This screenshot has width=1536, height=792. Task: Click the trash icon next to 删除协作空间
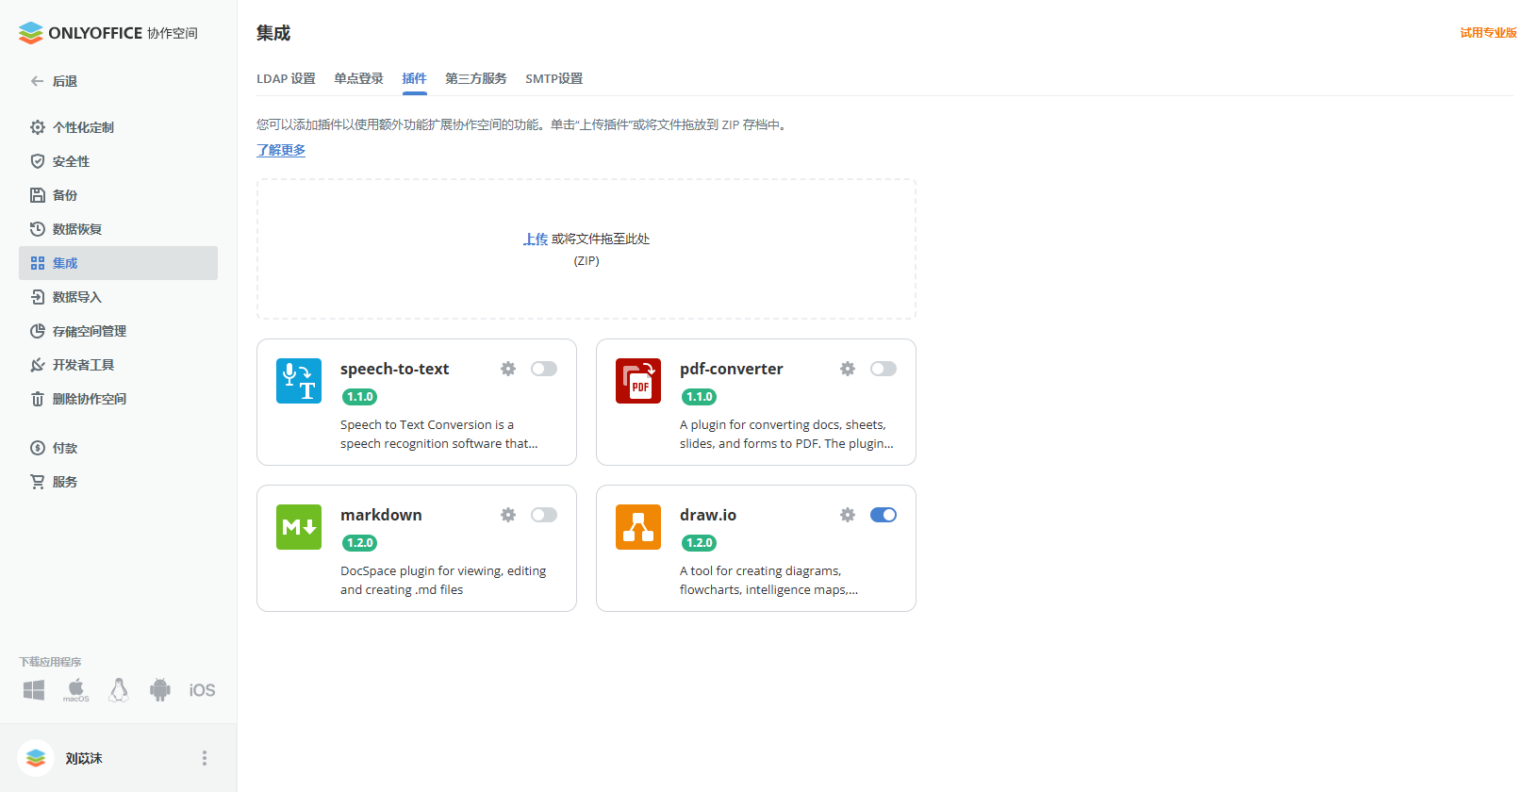pyautogui.click(x=38, y=399)
